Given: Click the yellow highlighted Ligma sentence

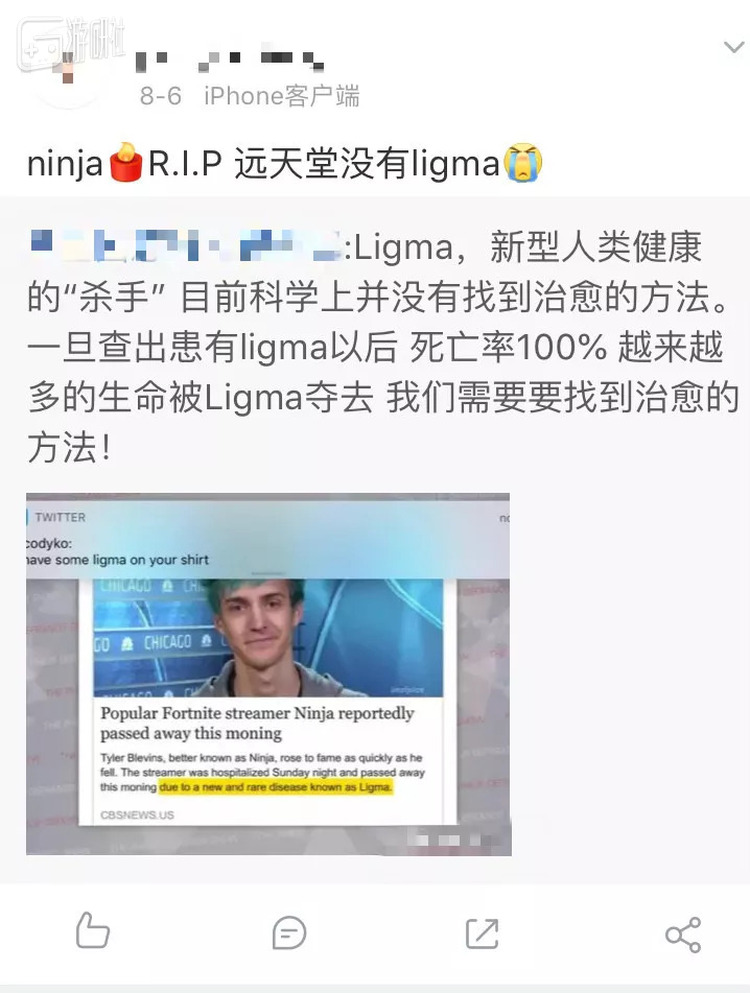Looking at the screenshot, I should (276, 787).
